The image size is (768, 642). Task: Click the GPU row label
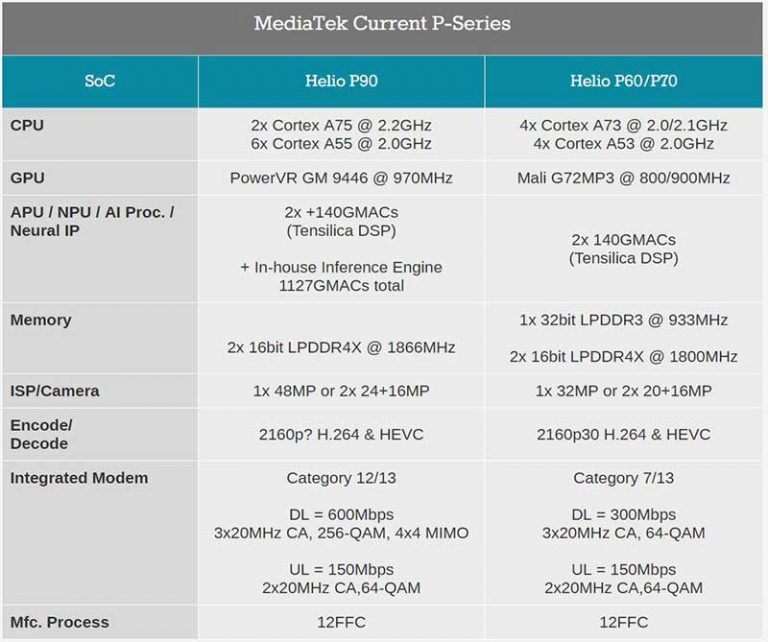tap(27, 178)
